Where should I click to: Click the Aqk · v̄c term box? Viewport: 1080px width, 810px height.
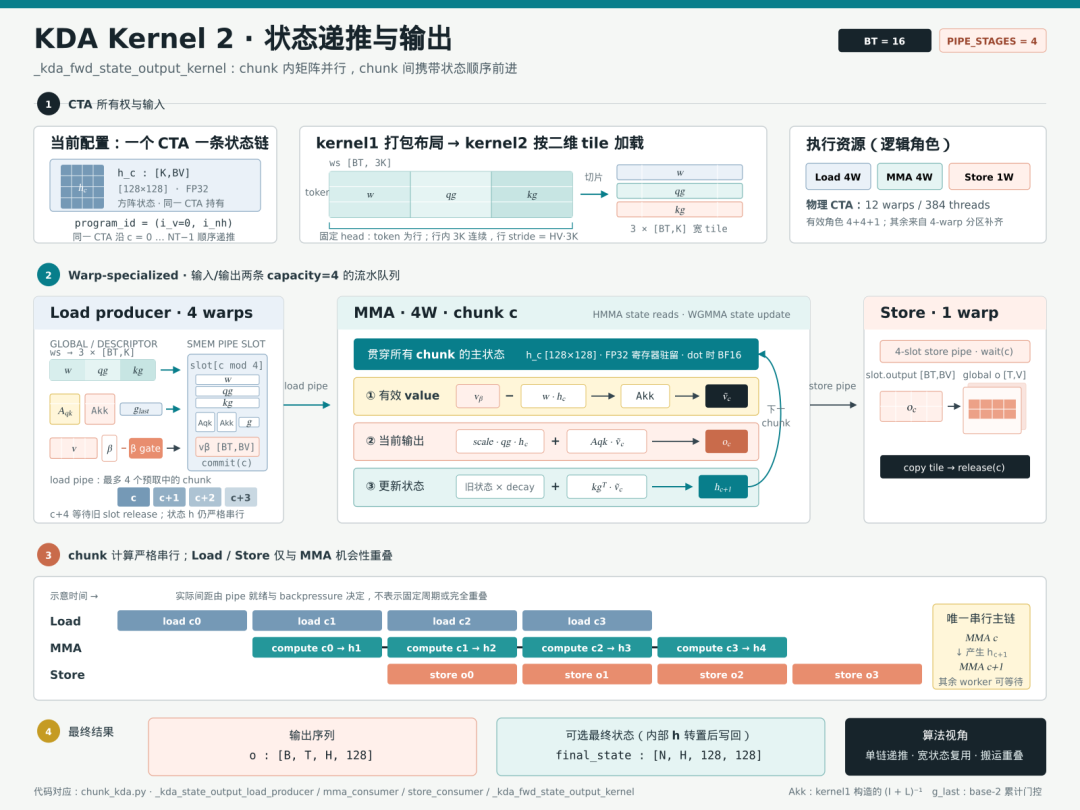(x=607, y=442)
